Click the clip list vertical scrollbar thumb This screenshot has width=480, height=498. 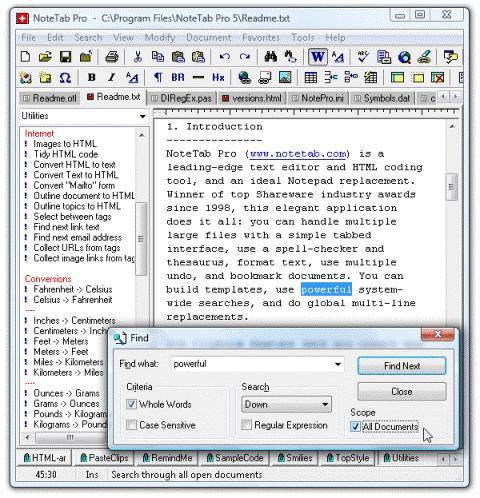(x=141, y=239)
